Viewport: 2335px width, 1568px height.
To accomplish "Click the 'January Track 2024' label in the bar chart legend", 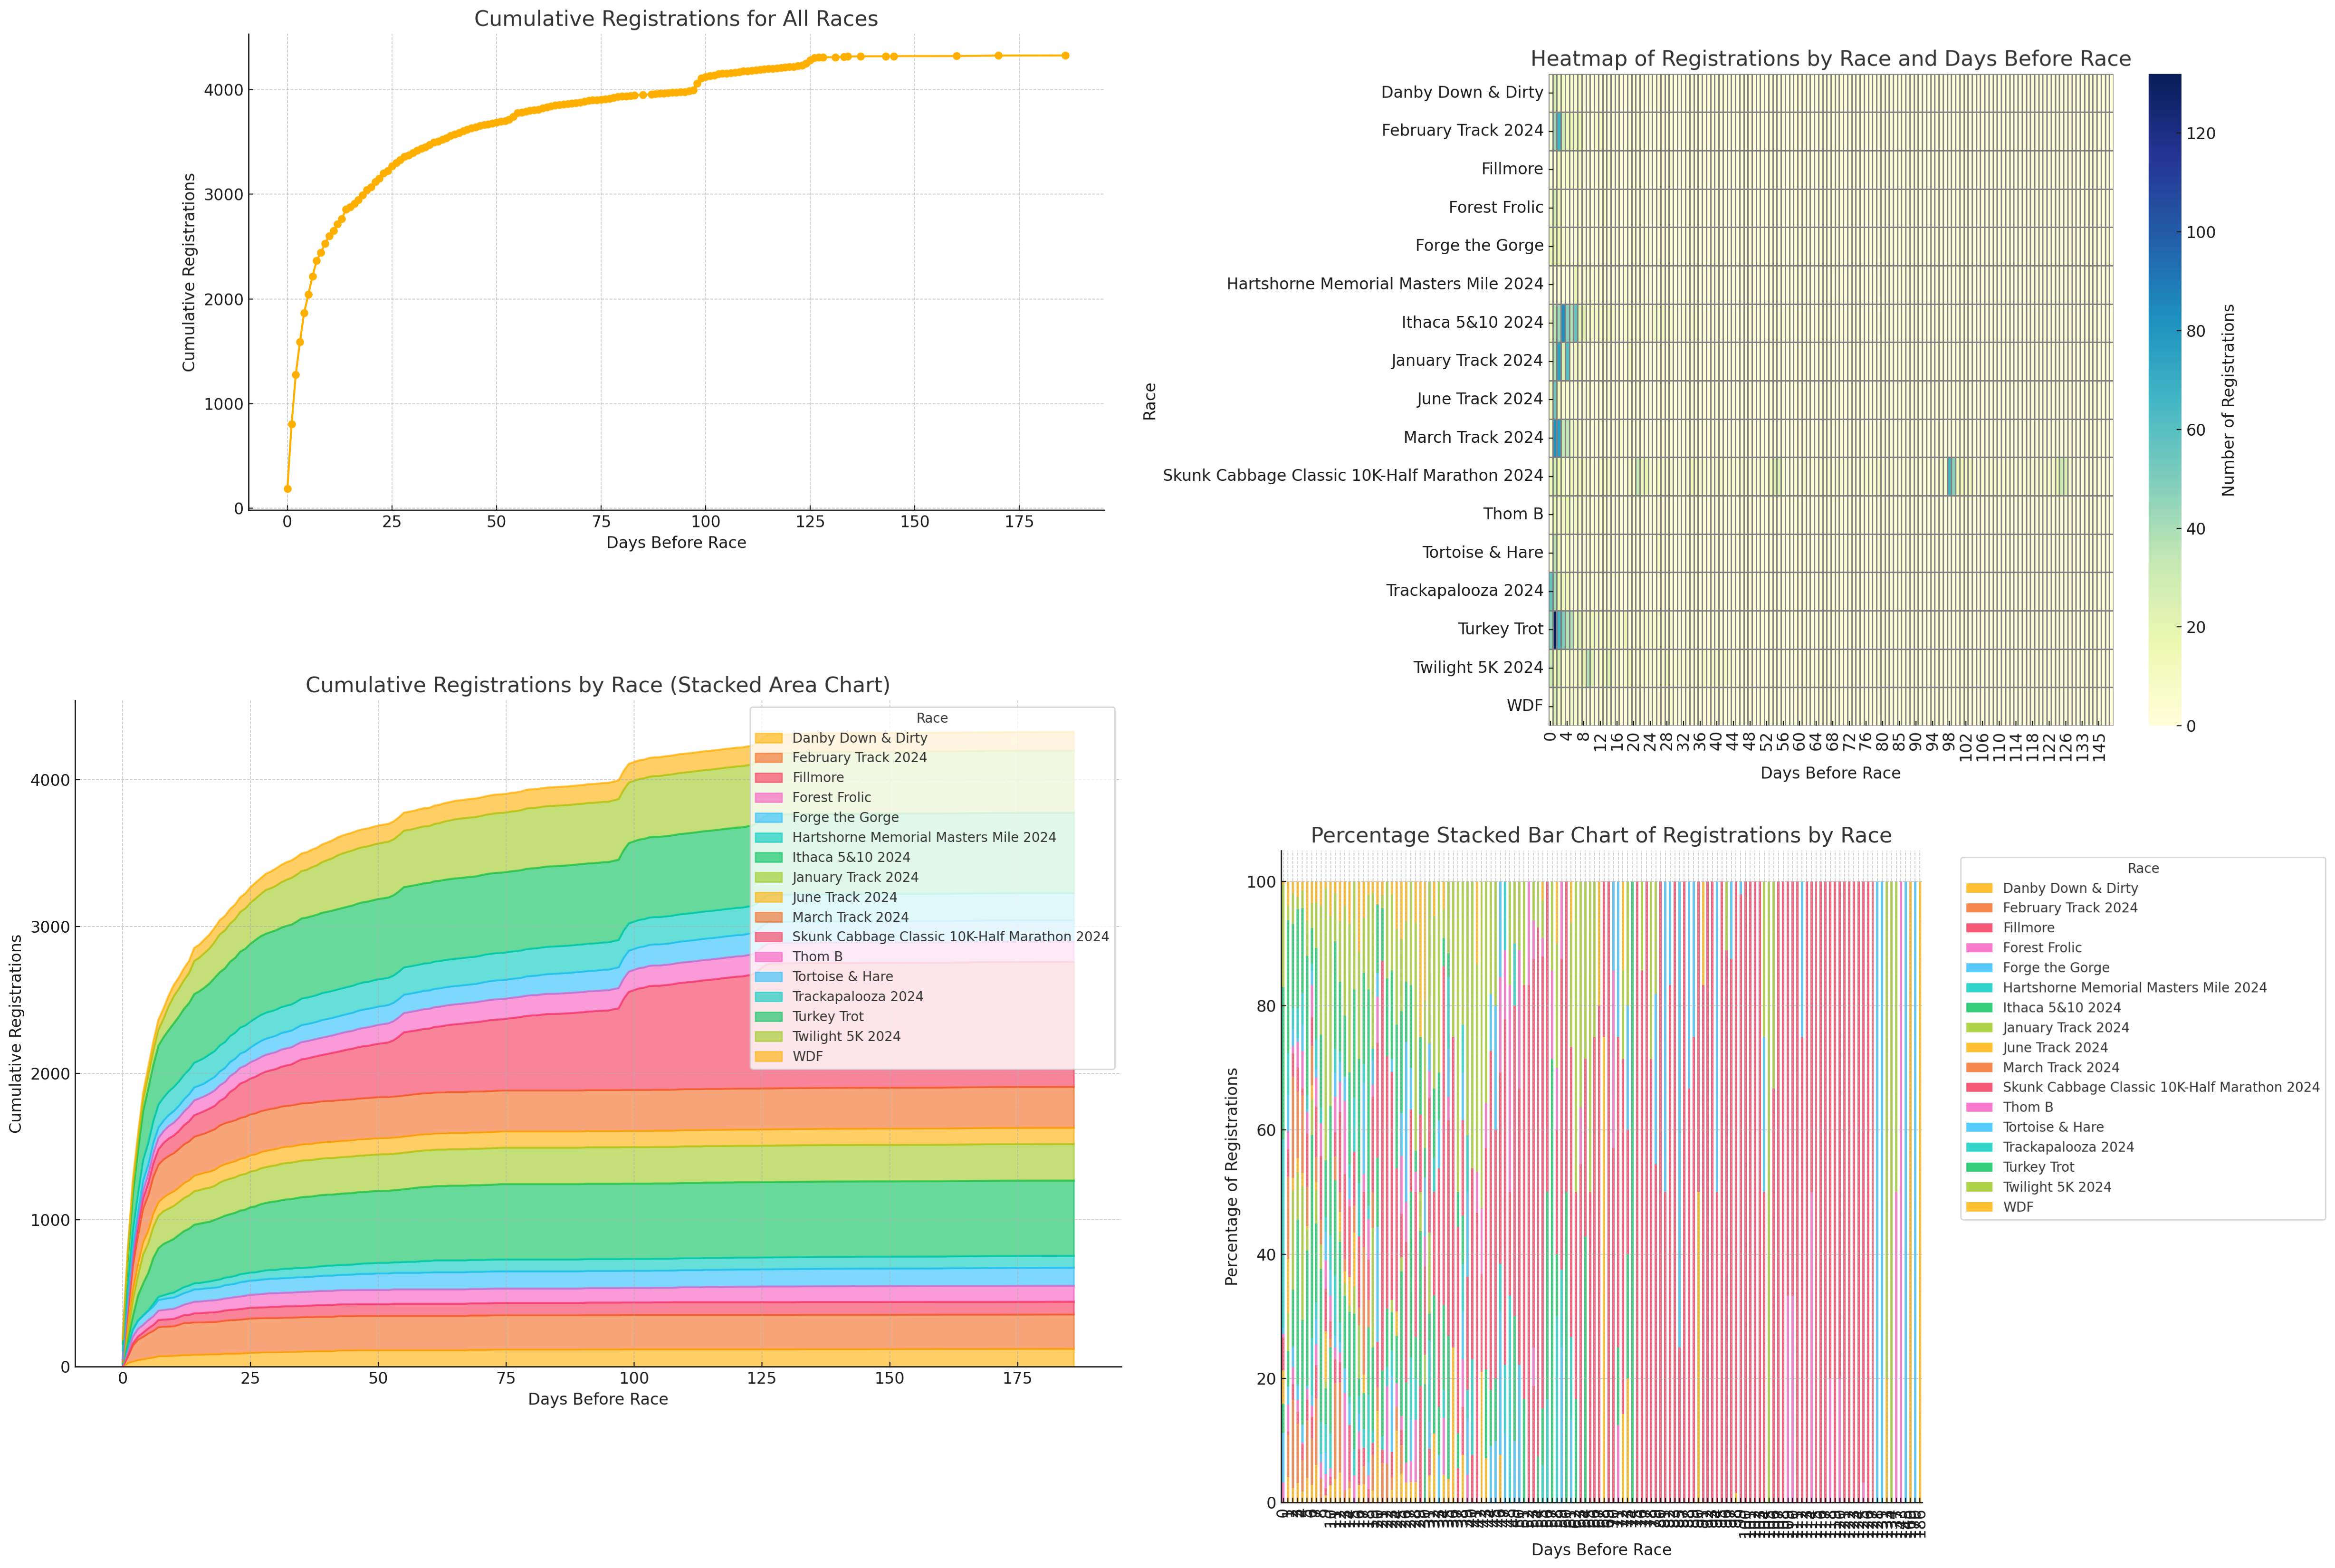I will 2065,1028.
